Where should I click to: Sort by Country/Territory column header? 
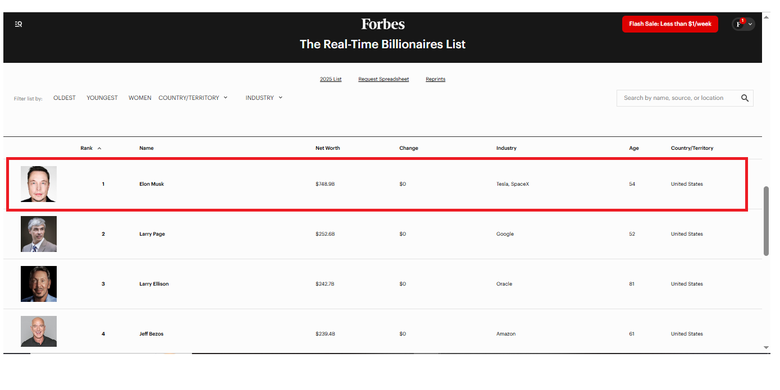point(691,148)
